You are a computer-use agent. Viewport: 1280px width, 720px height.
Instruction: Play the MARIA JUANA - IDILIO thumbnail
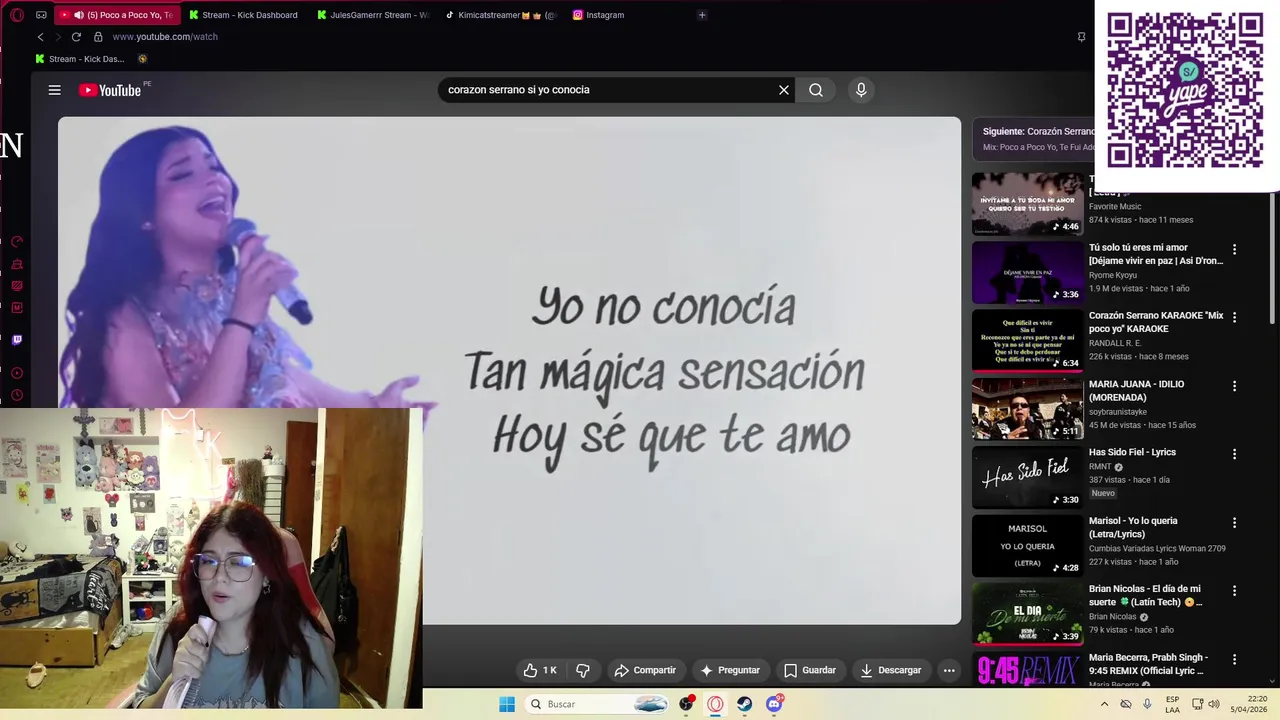click(1027, 409)
